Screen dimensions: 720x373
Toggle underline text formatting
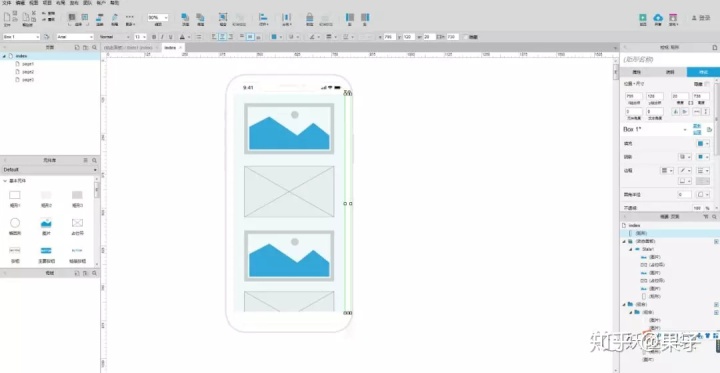coord(170,37)
